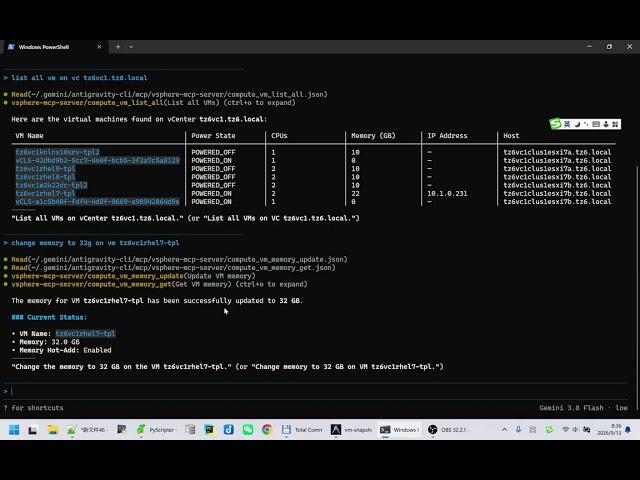Toggle punctuation mode in the IME bar

(x=586, y=124)
